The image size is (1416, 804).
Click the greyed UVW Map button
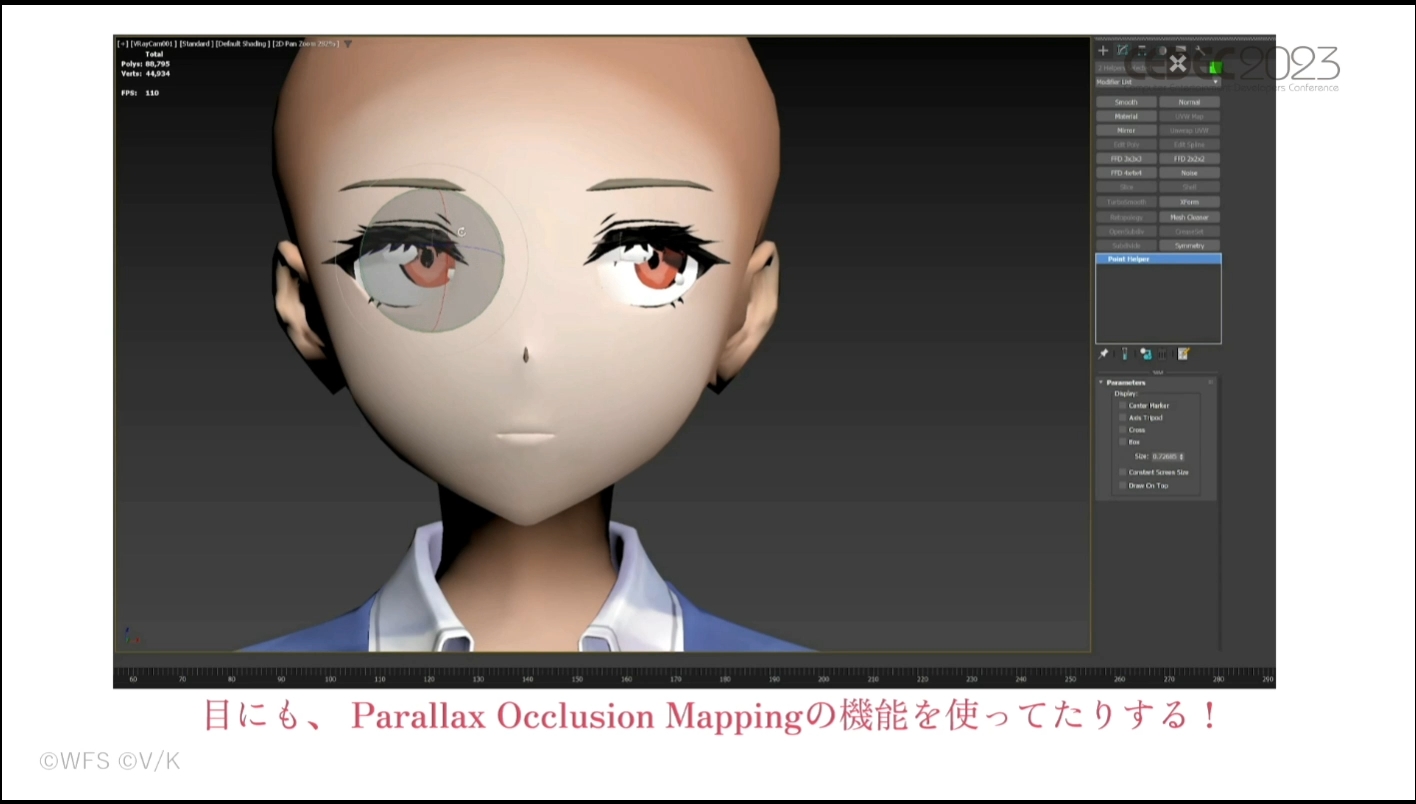1189,116
